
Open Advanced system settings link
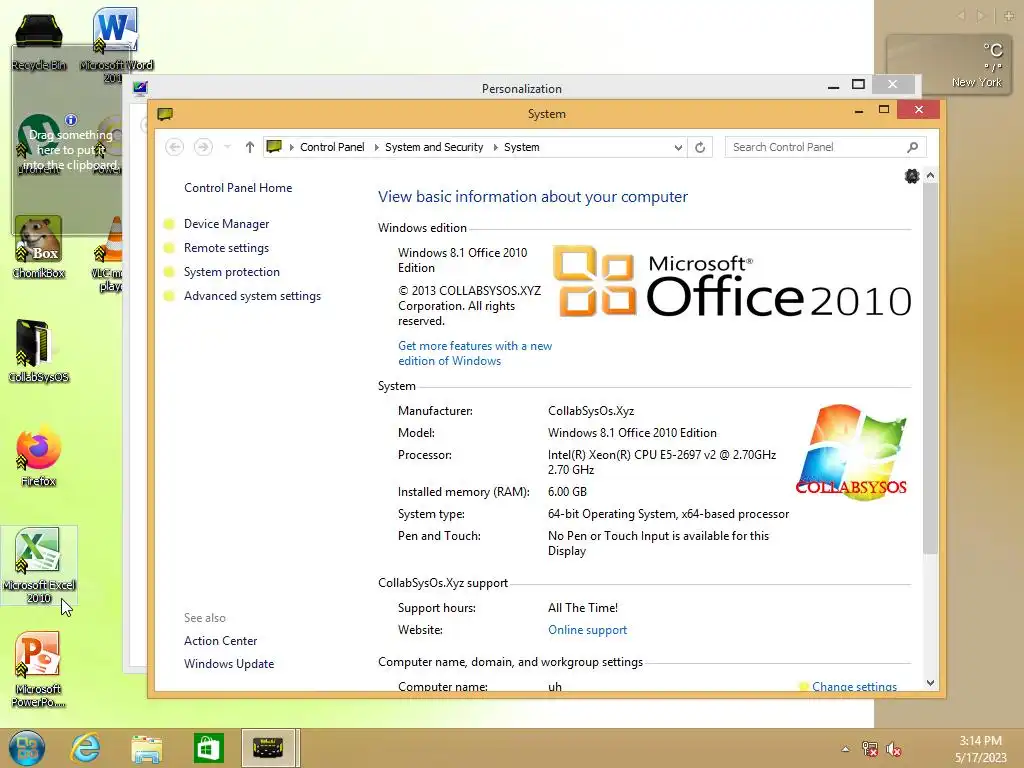pyautogui.click(x=253, y=296)
